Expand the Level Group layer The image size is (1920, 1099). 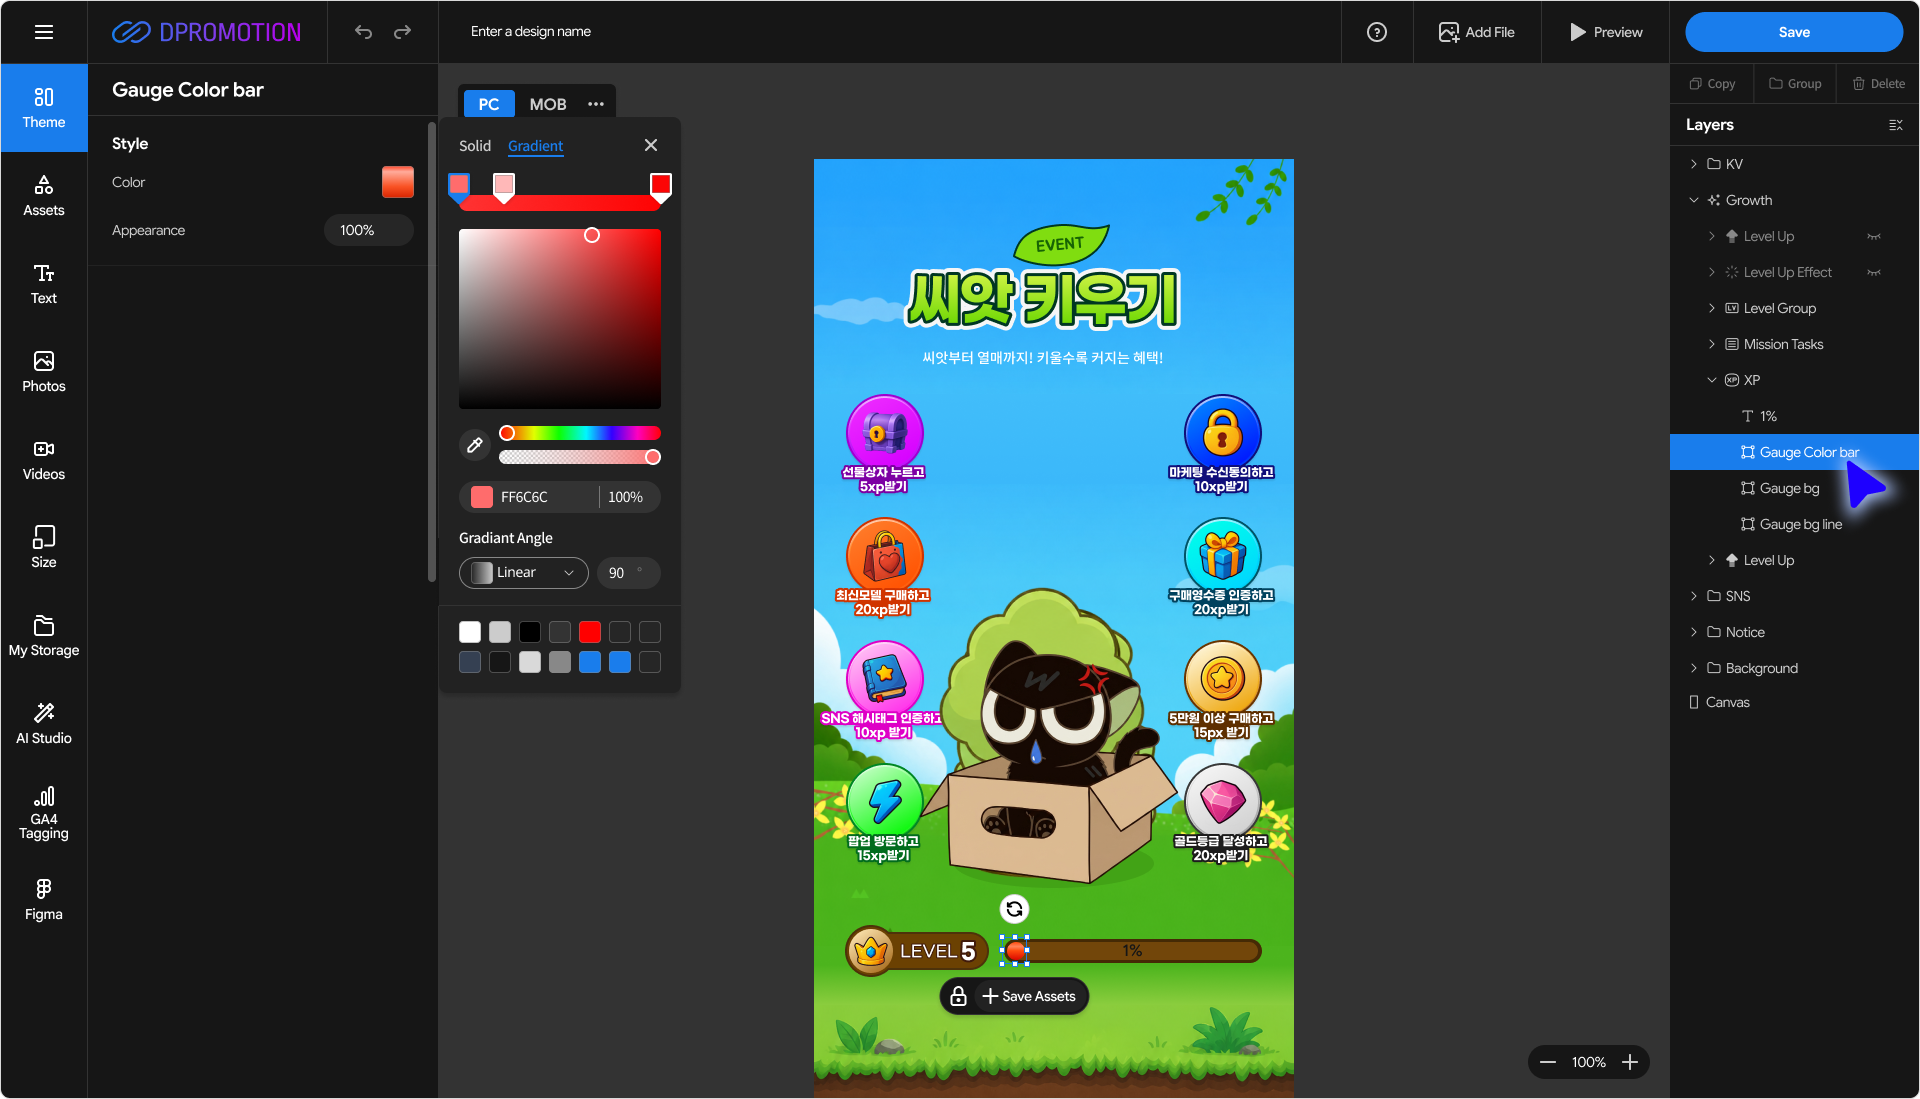(x=1712, y=308)
